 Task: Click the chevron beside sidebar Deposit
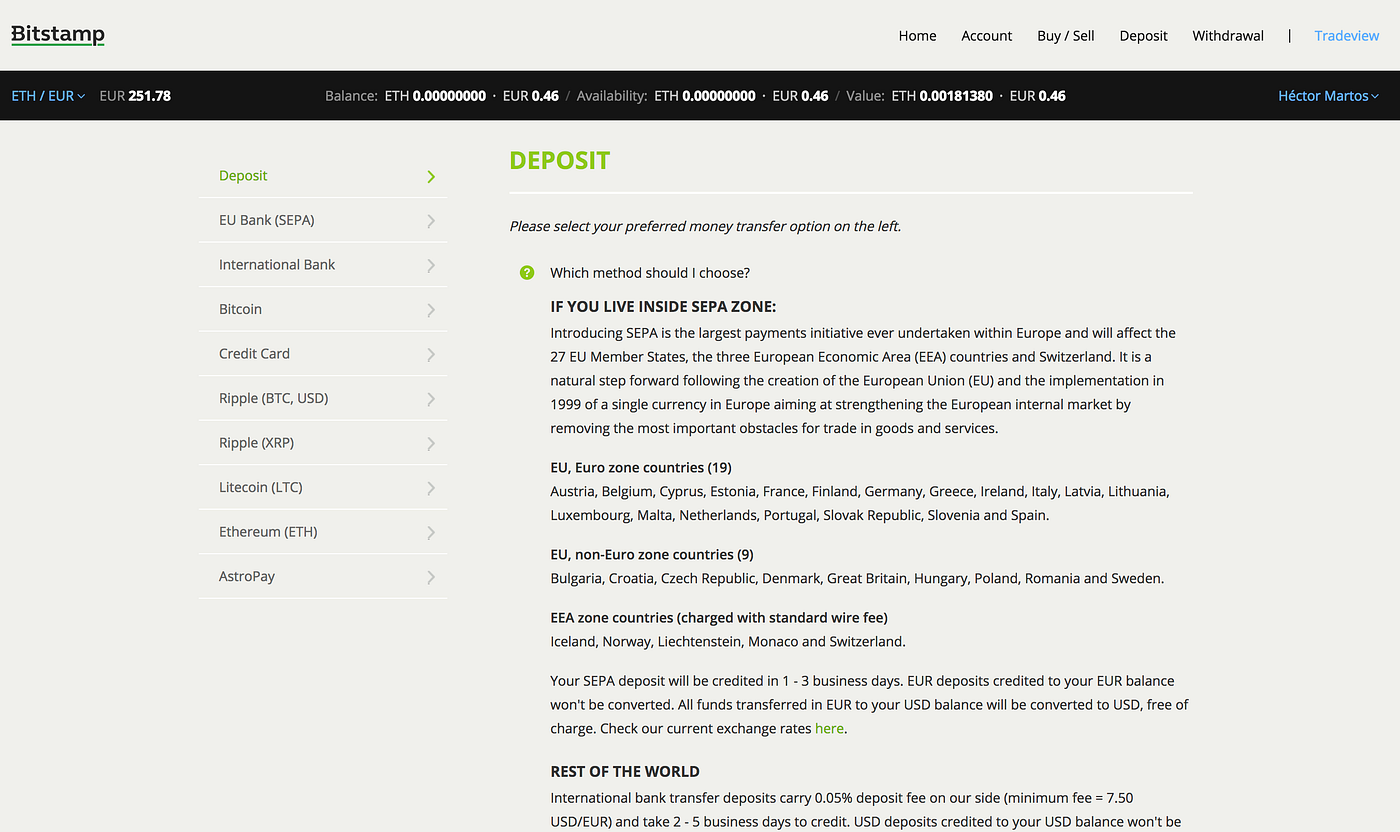[431, 177]
